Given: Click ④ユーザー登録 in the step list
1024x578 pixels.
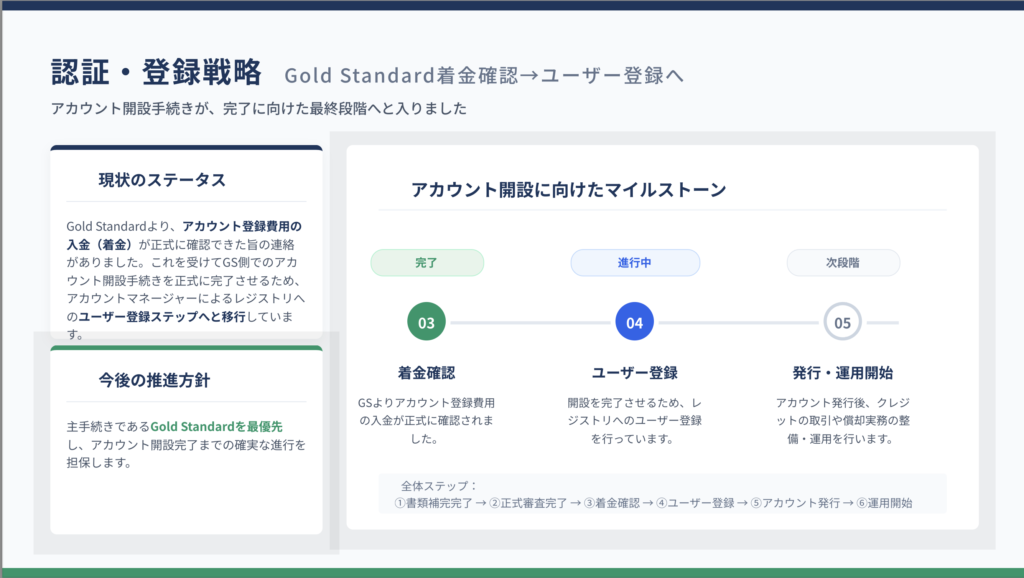Looking at the screenshot, I should point(695,503).
